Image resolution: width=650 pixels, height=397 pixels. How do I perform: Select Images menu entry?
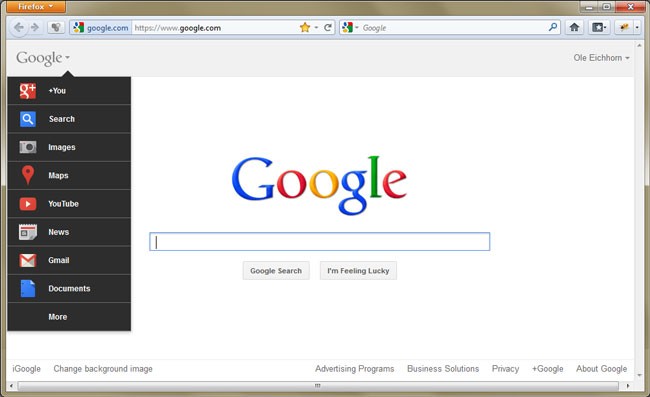[x=69, y=147]
